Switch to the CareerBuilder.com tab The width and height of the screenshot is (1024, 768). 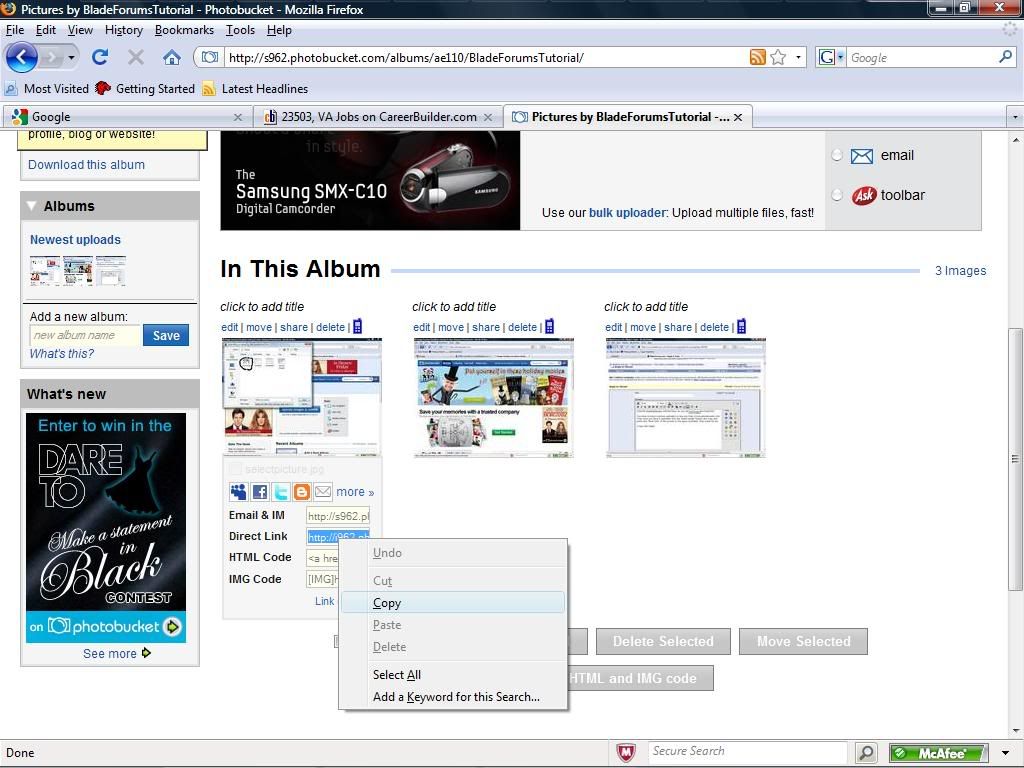pos(379,118)
